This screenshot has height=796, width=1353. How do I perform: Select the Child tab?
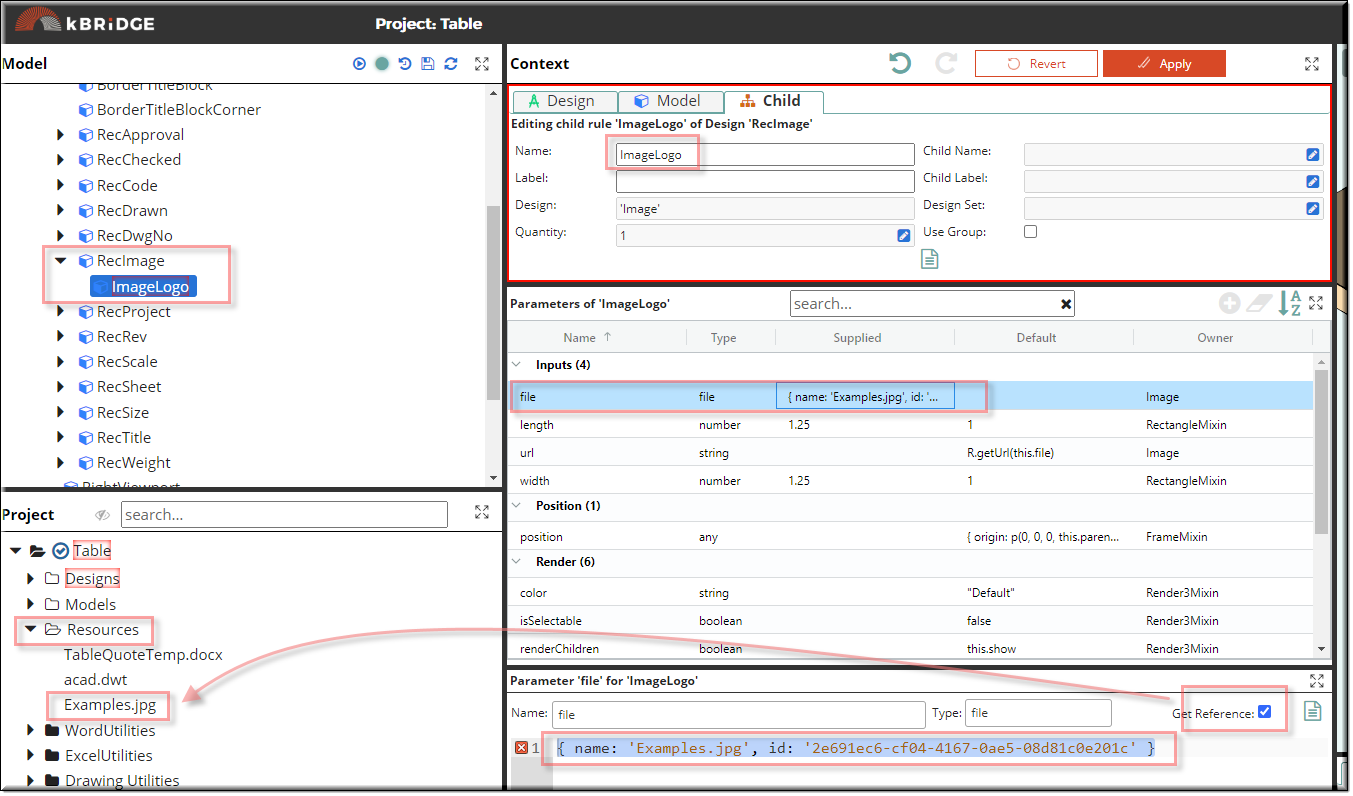coord(774,101)
